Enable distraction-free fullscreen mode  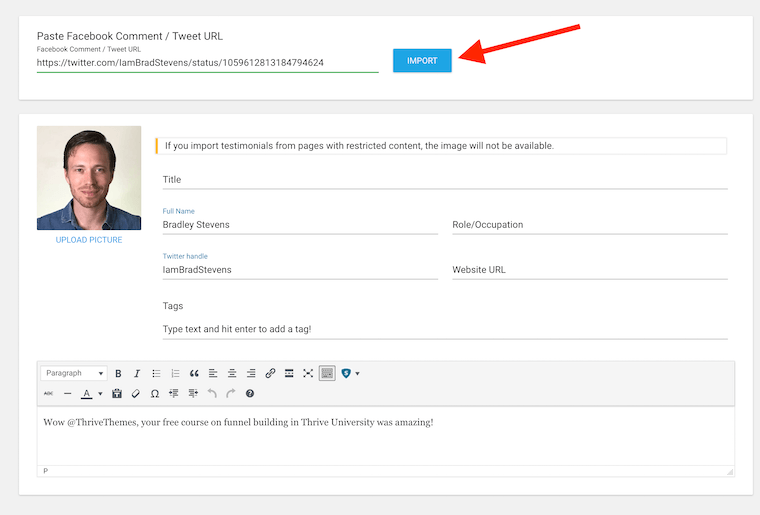pos(308,374)
